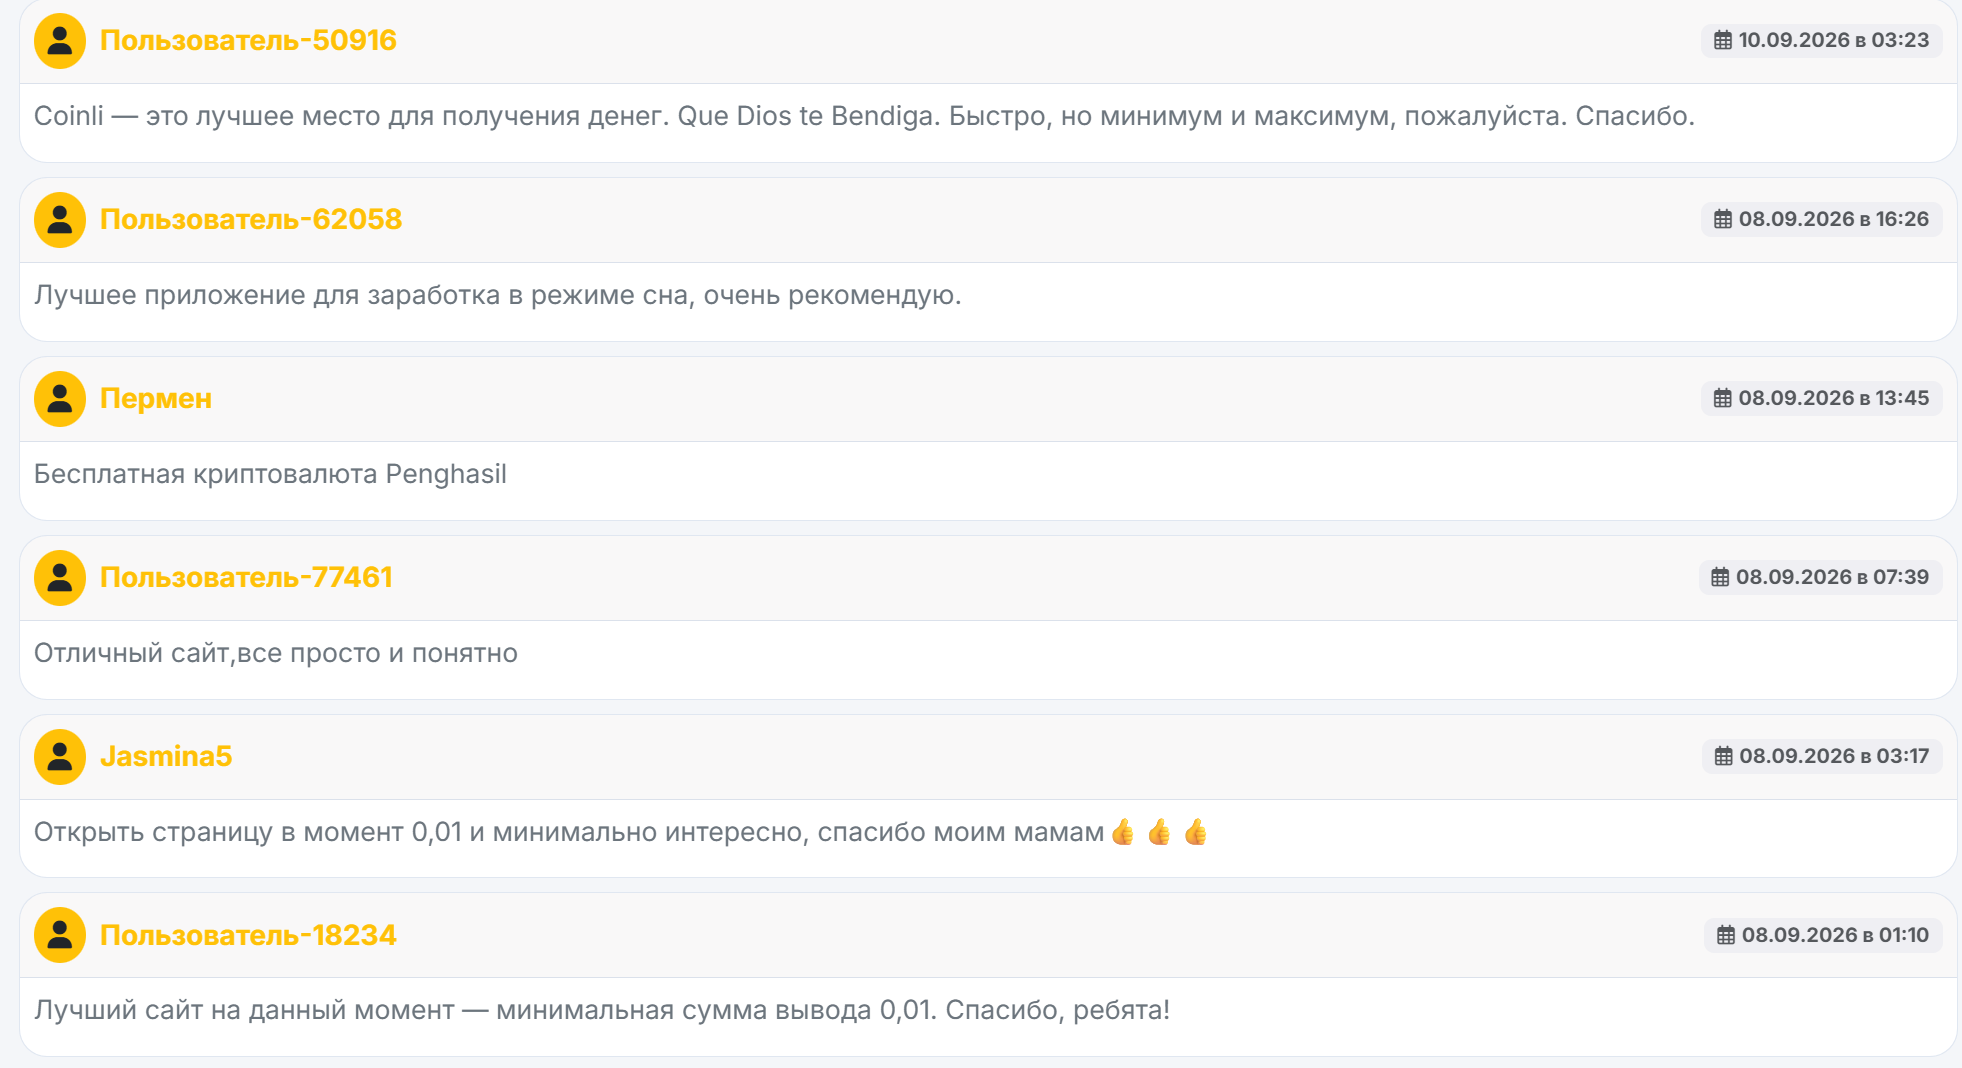This screenshot has height=1068, width=1962.
Task: Click the calendar icon next to 08.09.2026 в 03:17
Action: point(1724,756)
